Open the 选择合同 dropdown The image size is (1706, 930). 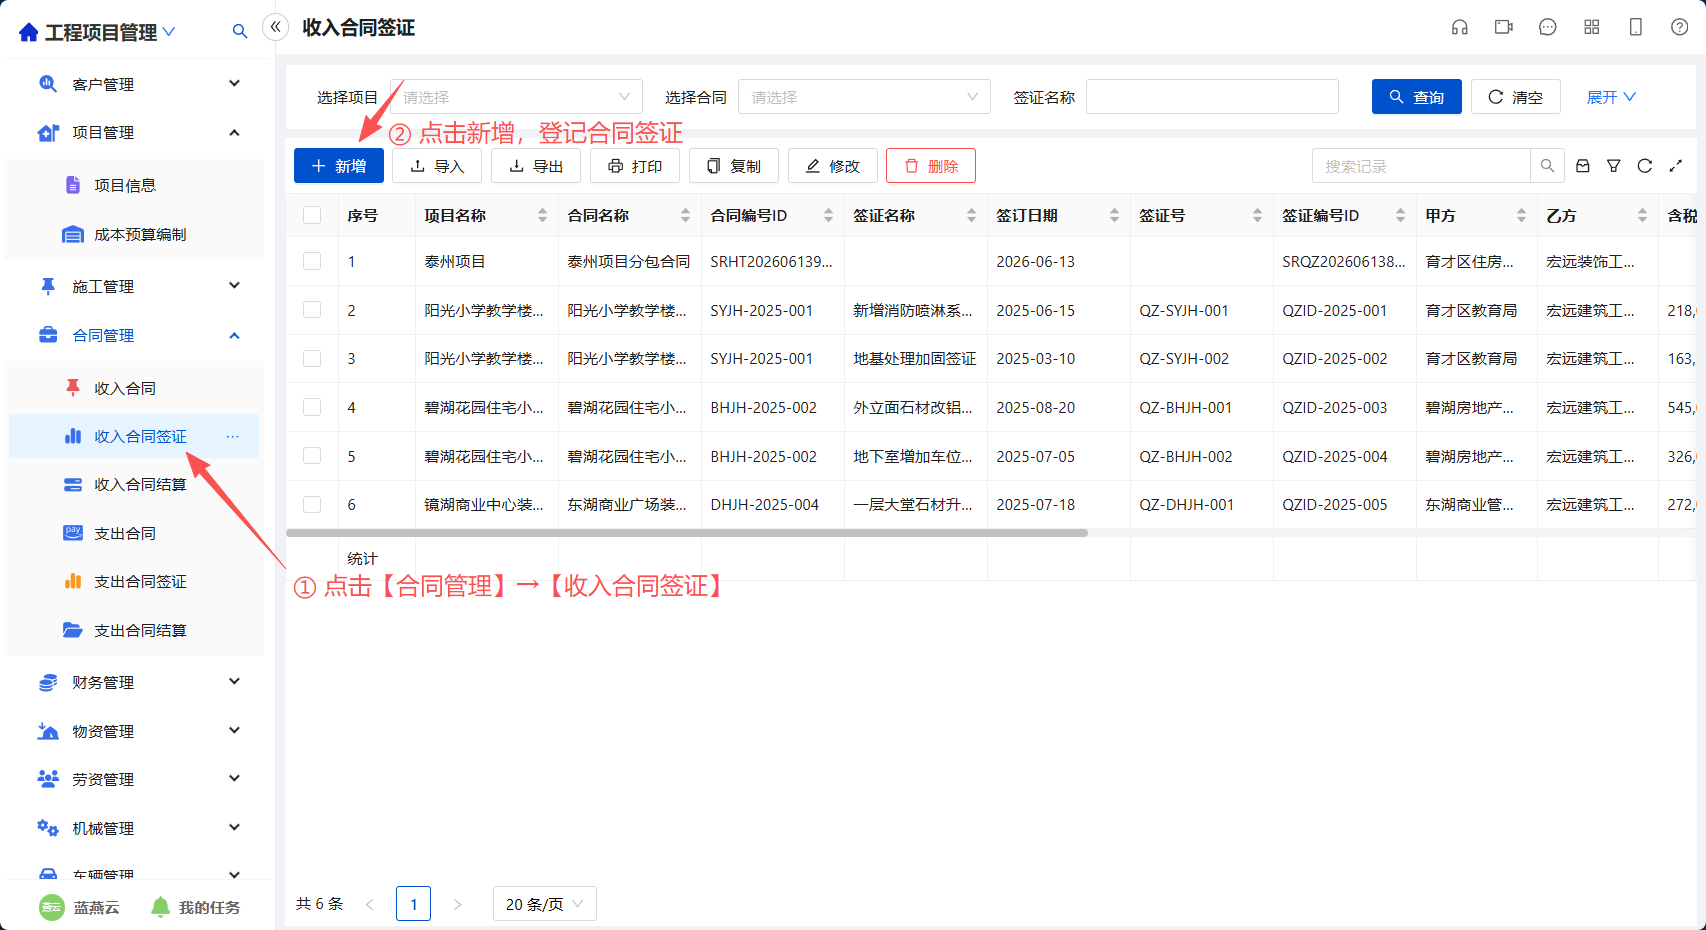pyautogui.click(x=864, y=97)
